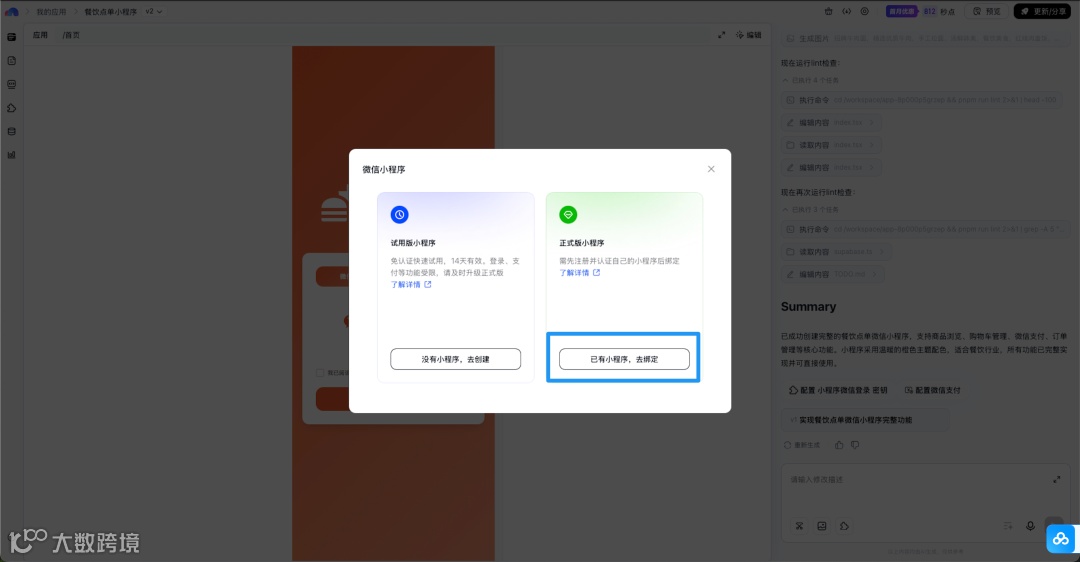The image size is (1080, 562).
Task: Expand the 编辑内容 TODO.md row
Action: (833, 274)
